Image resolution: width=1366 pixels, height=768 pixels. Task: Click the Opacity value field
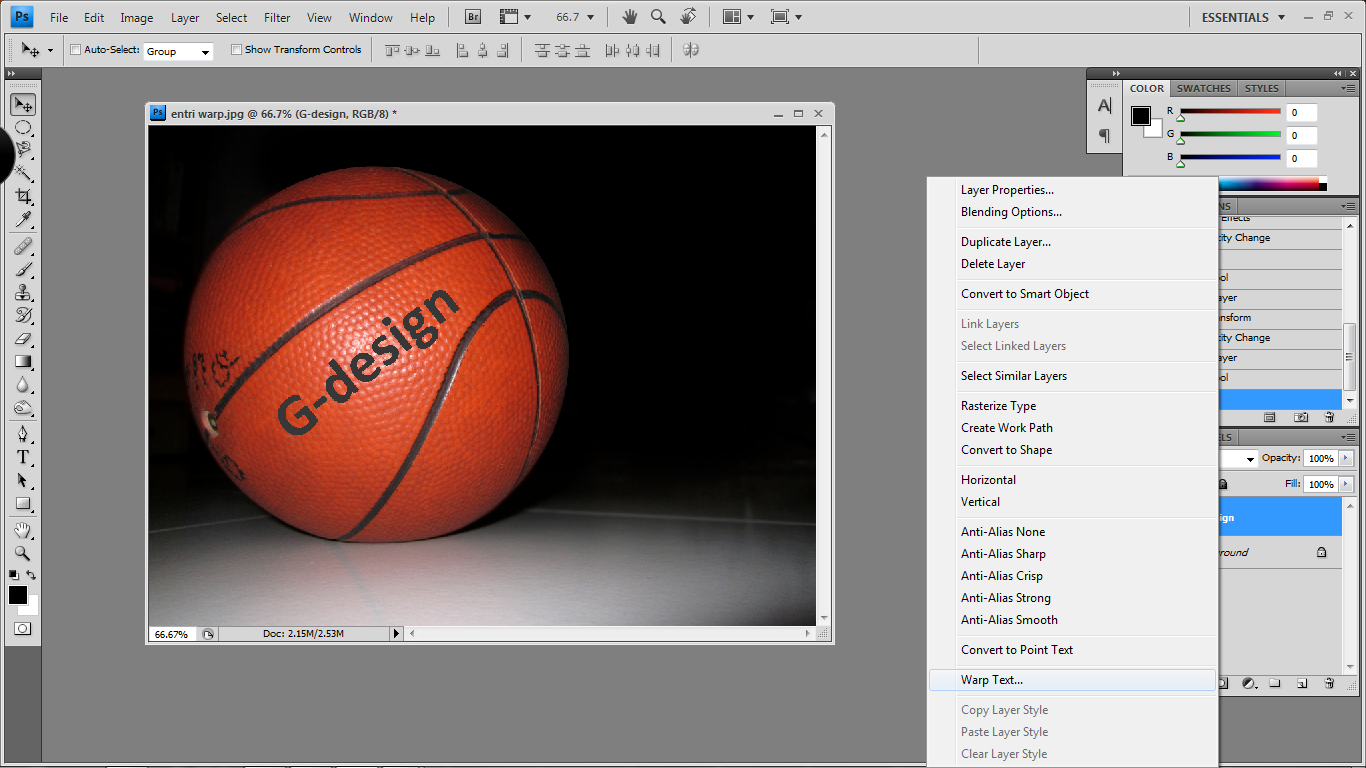point(1321,458)
